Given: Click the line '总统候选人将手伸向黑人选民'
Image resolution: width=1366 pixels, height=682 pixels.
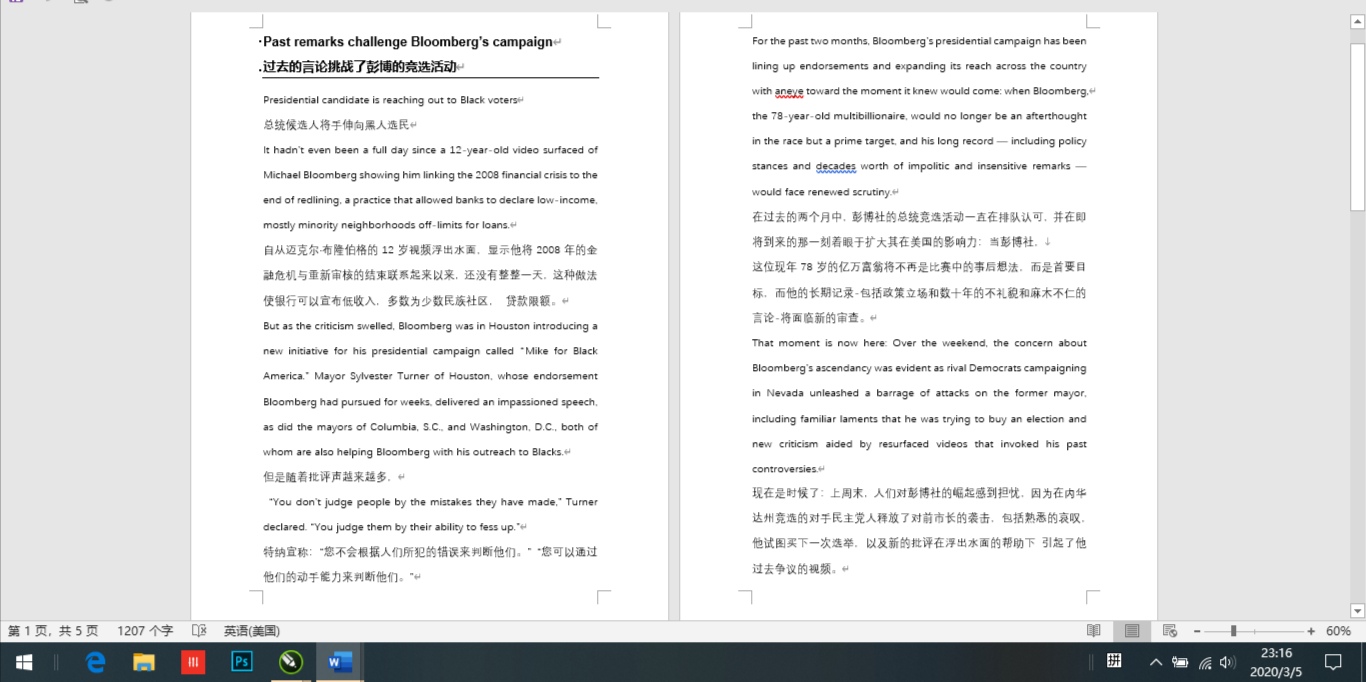Looking at the screenshot, I should tap(336, 125).
